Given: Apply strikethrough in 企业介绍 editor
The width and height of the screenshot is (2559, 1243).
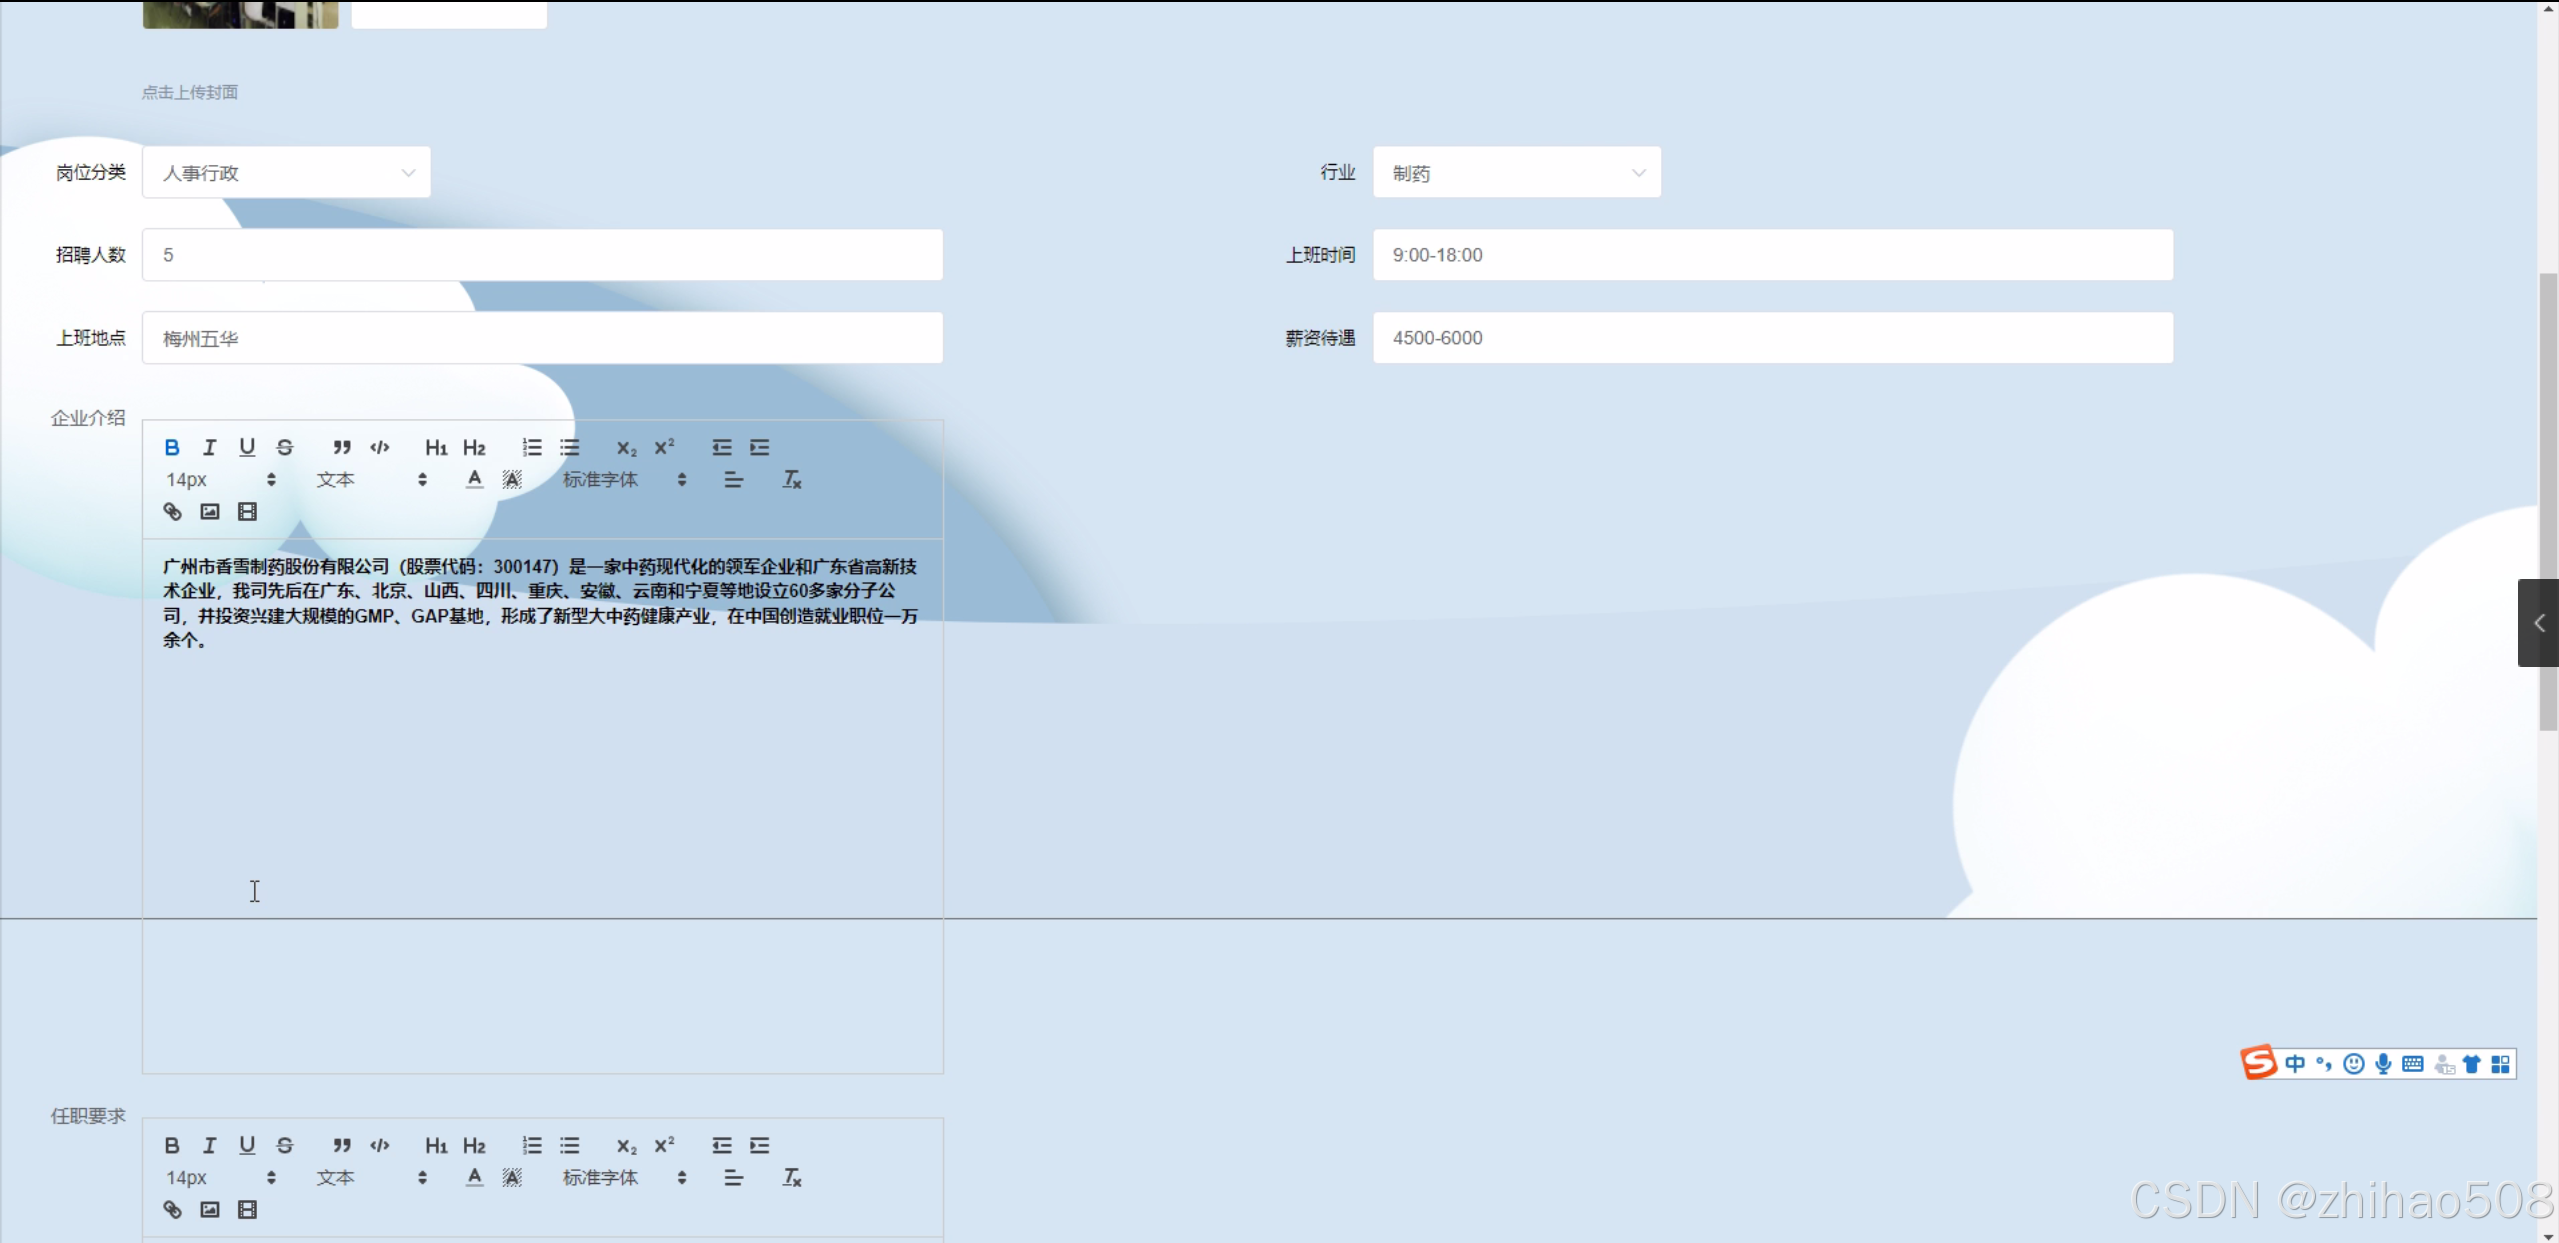Looking at the screenshot, I should click(x=285, y=447).
